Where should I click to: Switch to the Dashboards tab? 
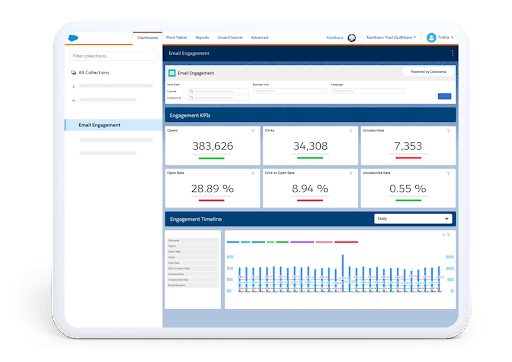pyautogui.click(x=147, y=38)
